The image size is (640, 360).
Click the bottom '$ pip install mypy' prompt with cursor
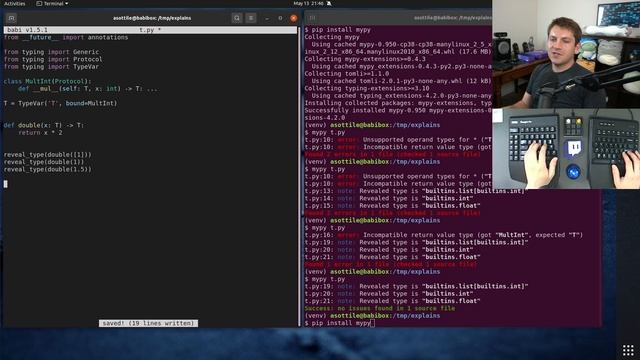click(x=340, y=323)
